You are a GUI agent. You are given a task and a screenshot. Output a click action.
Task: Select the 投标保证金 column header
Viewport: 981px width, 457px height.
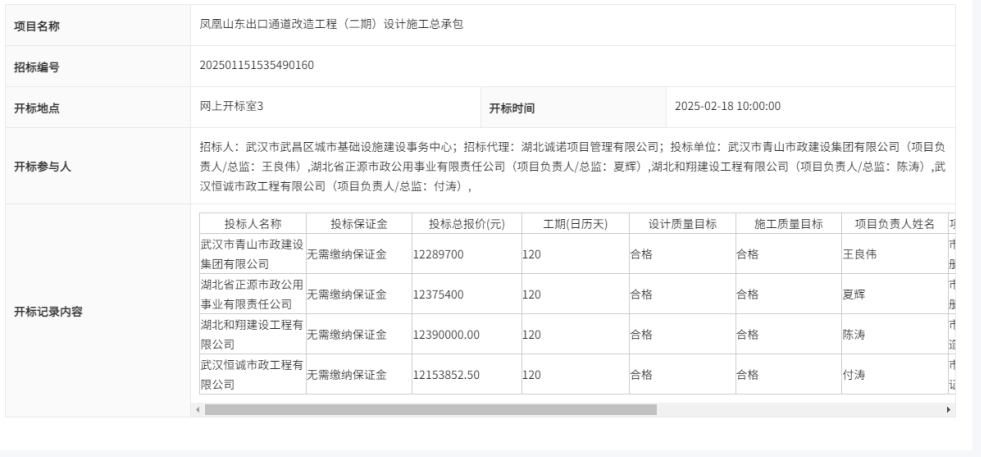(x=357, y=223)
